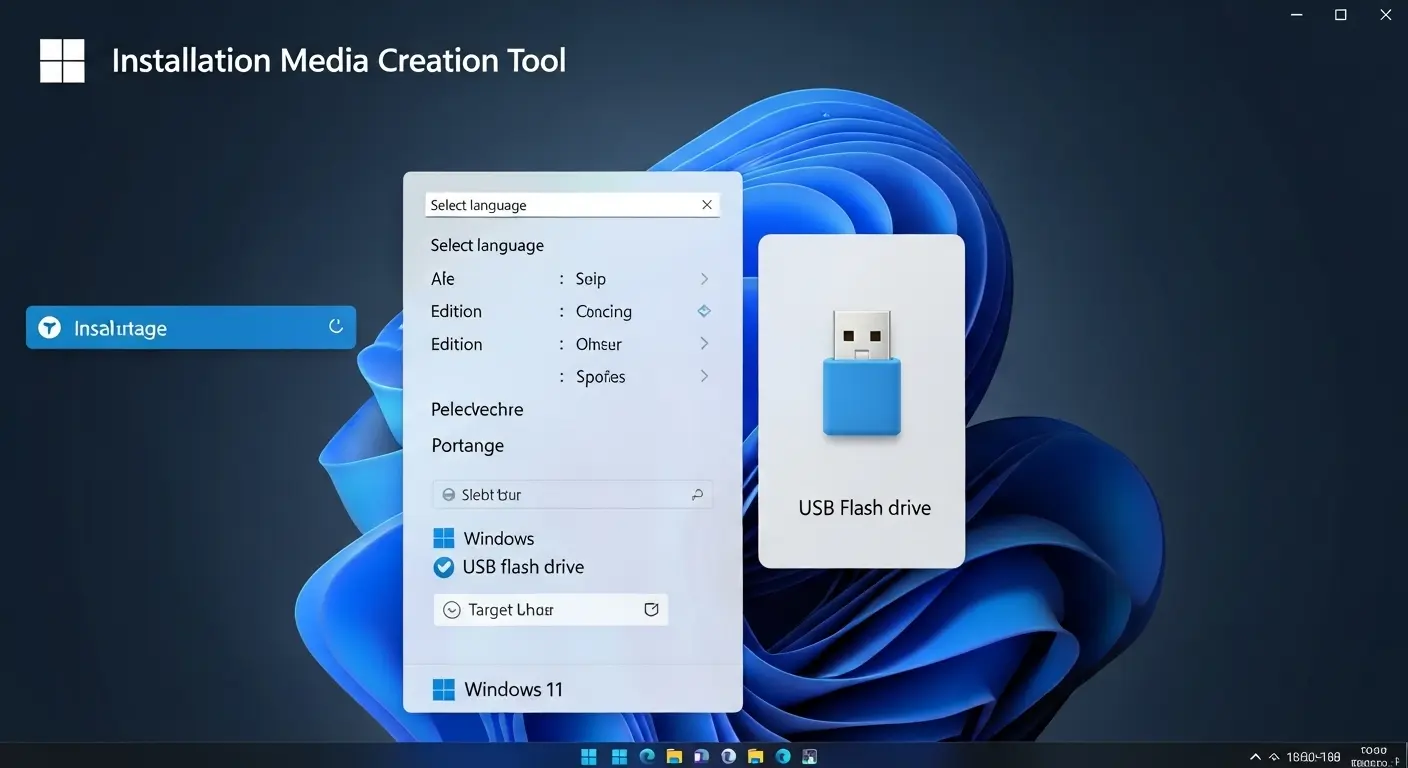Click the Windows 11 logo in dialog footer
1408x768 pixels.
tap(443, 689)
